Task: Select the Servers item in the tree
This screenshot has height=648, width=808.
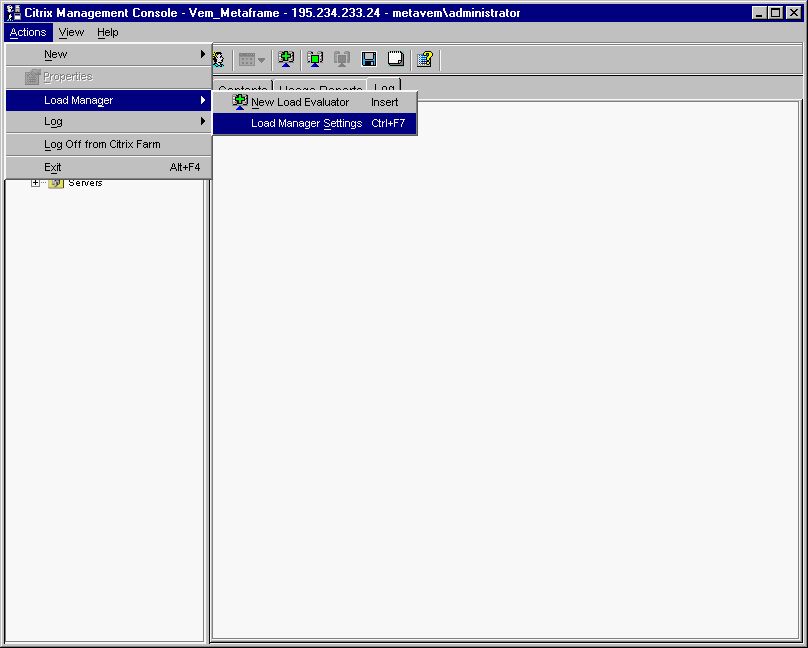Action: 86,183
